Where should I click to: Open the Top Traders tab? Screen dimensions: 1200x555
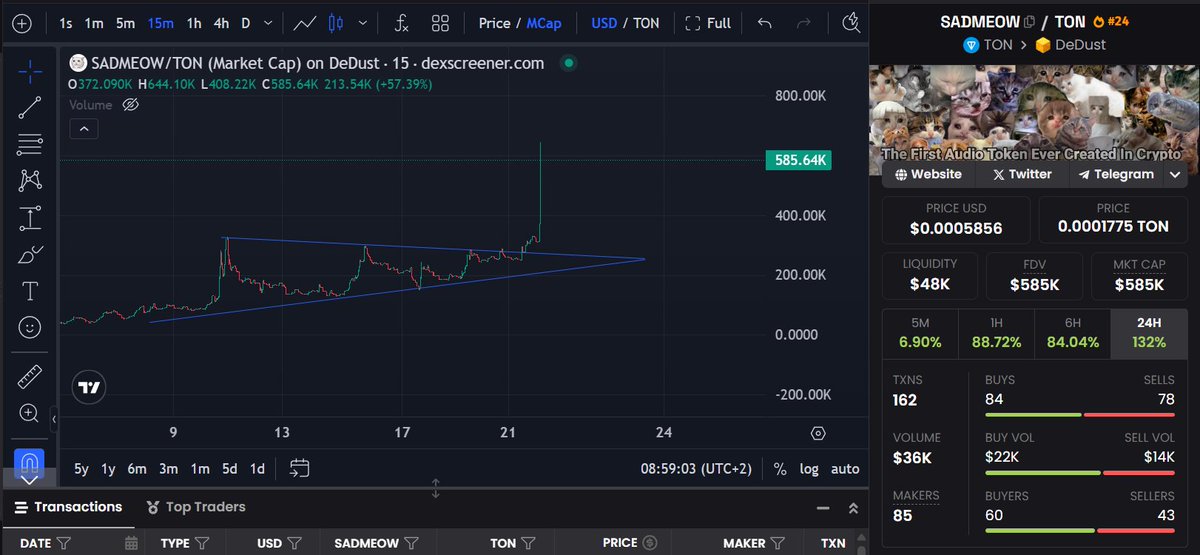196,508
